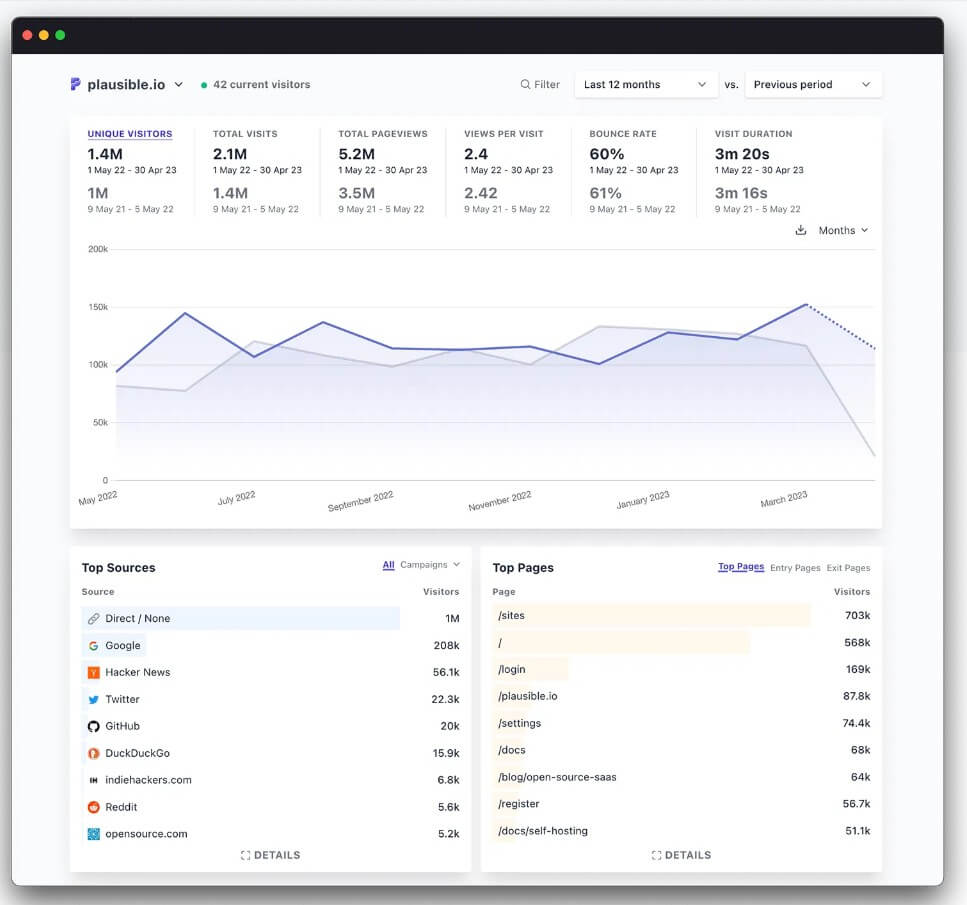The height and width of the screenshot is (905, 967).
Task: Click the Filter magnifier icon
Action: tap(525, 85)
